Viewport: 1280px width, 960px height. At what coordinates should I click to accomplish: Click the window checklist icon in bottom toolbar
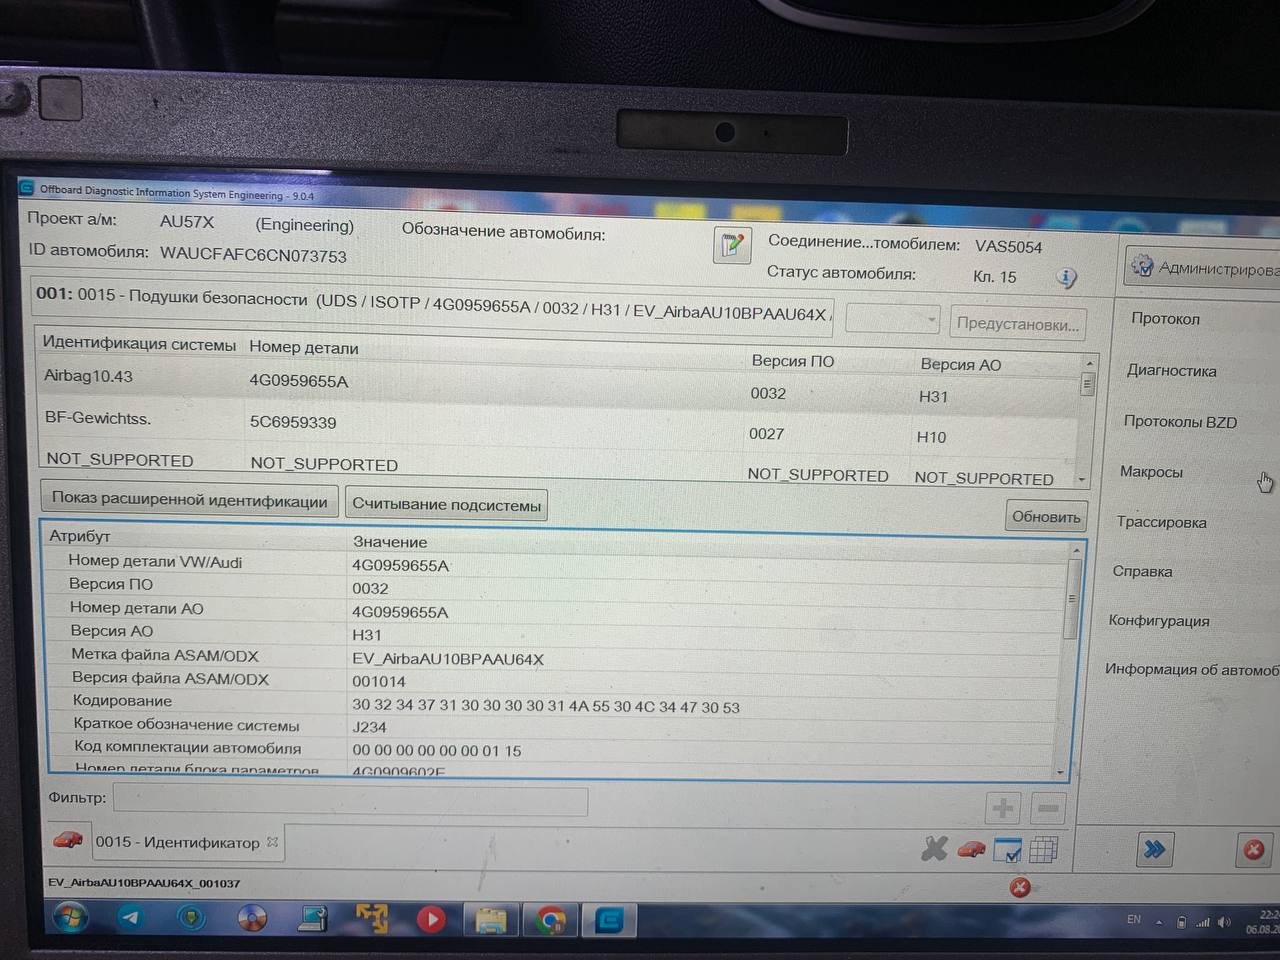pos(1007,850)
